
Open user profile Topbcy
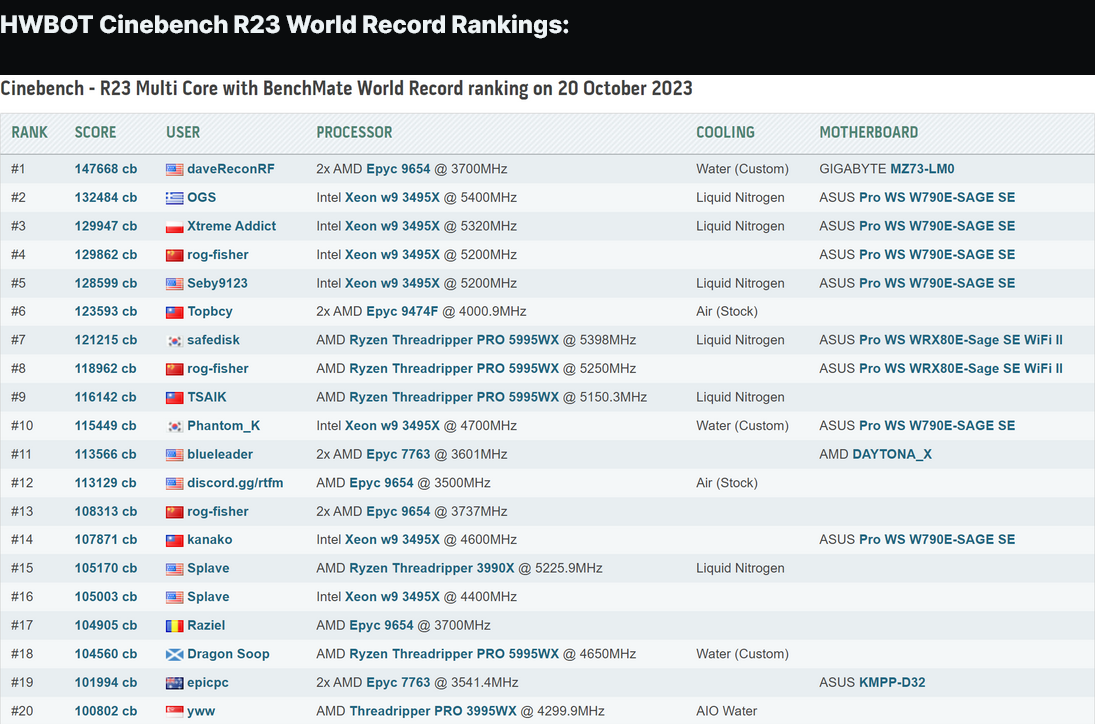pyautogui.click(x=210, y=311)
